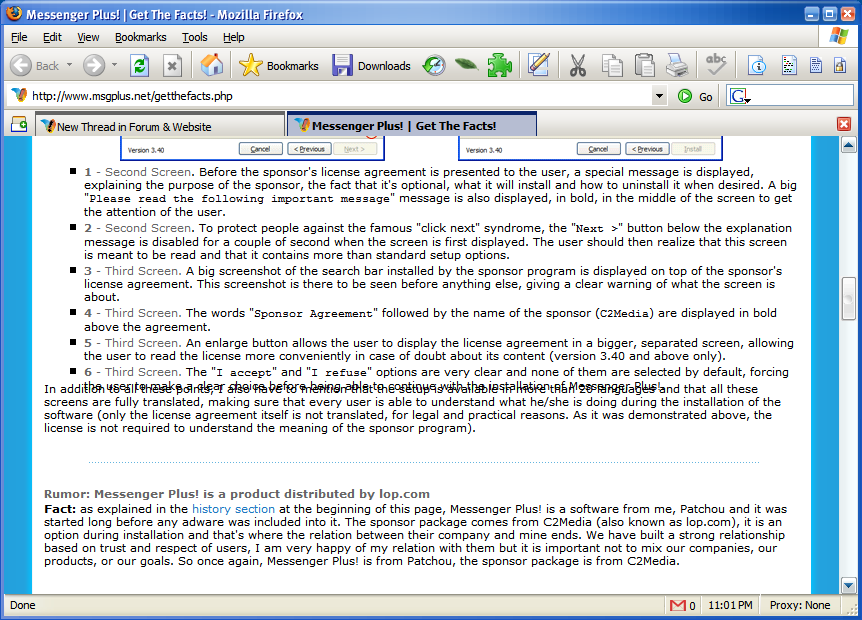Image resolution: width=862 pixels, height=620 pixels.
Task: Follow the "history section" link
Action: coord(233,509)
